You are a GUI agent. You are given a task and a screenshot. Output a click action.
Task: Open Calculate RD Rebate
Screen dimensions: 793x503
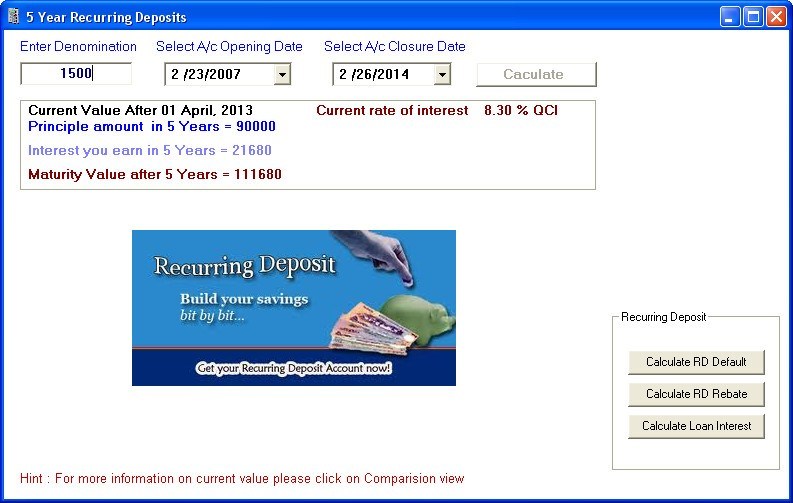pos(695,394)
